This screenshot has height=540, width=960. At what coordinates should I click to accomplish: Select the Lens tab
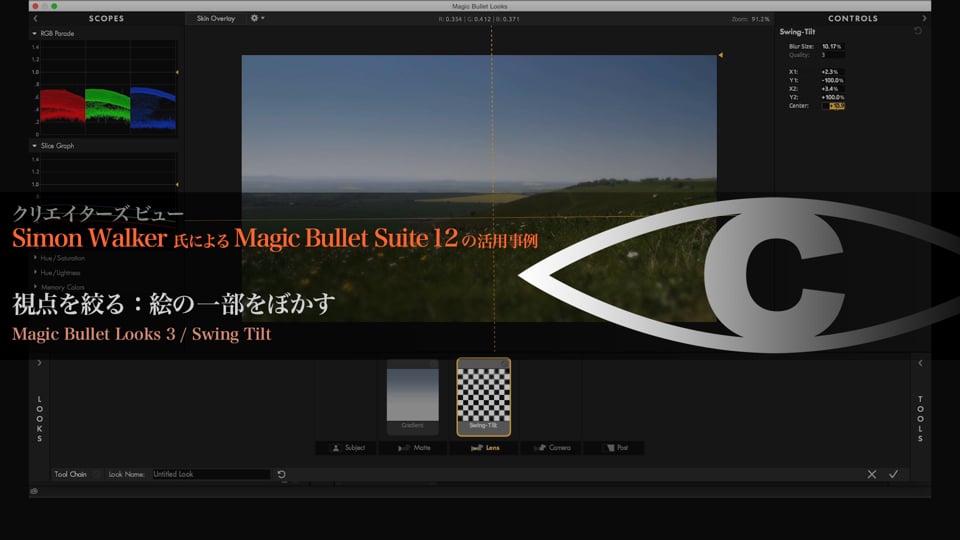click(485, 448)
